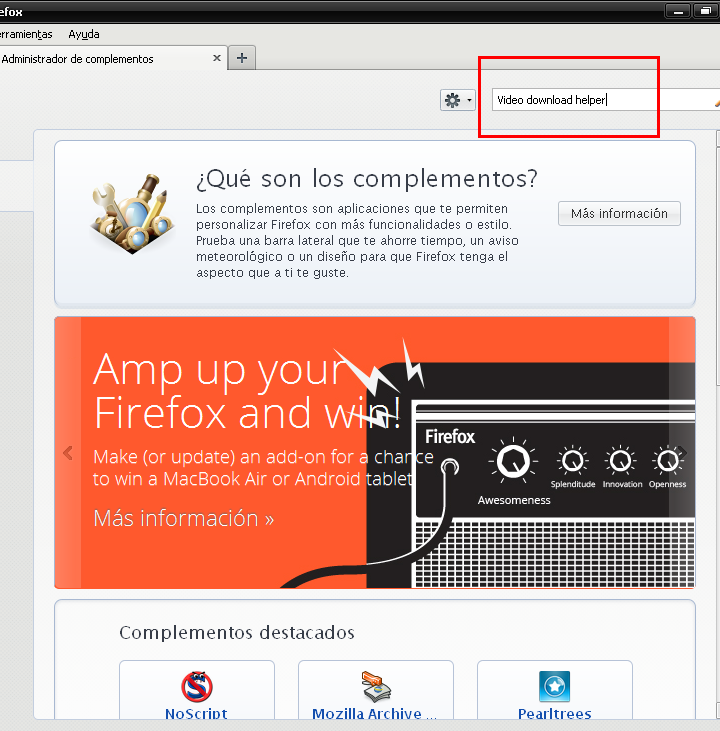Click the Pearltrees star icon
The width and height of the screenshot is (720, 731).
tap(554, 686)
